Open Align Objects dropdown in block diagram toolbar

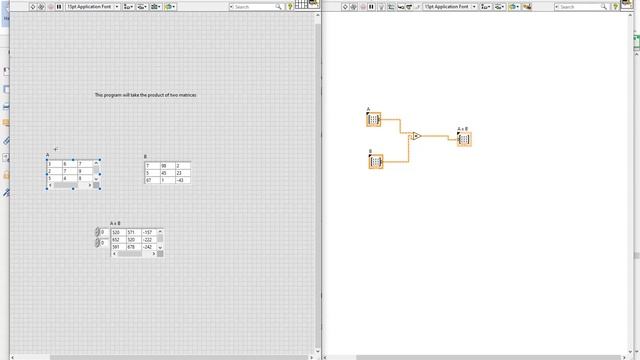(x=485, y=7)
